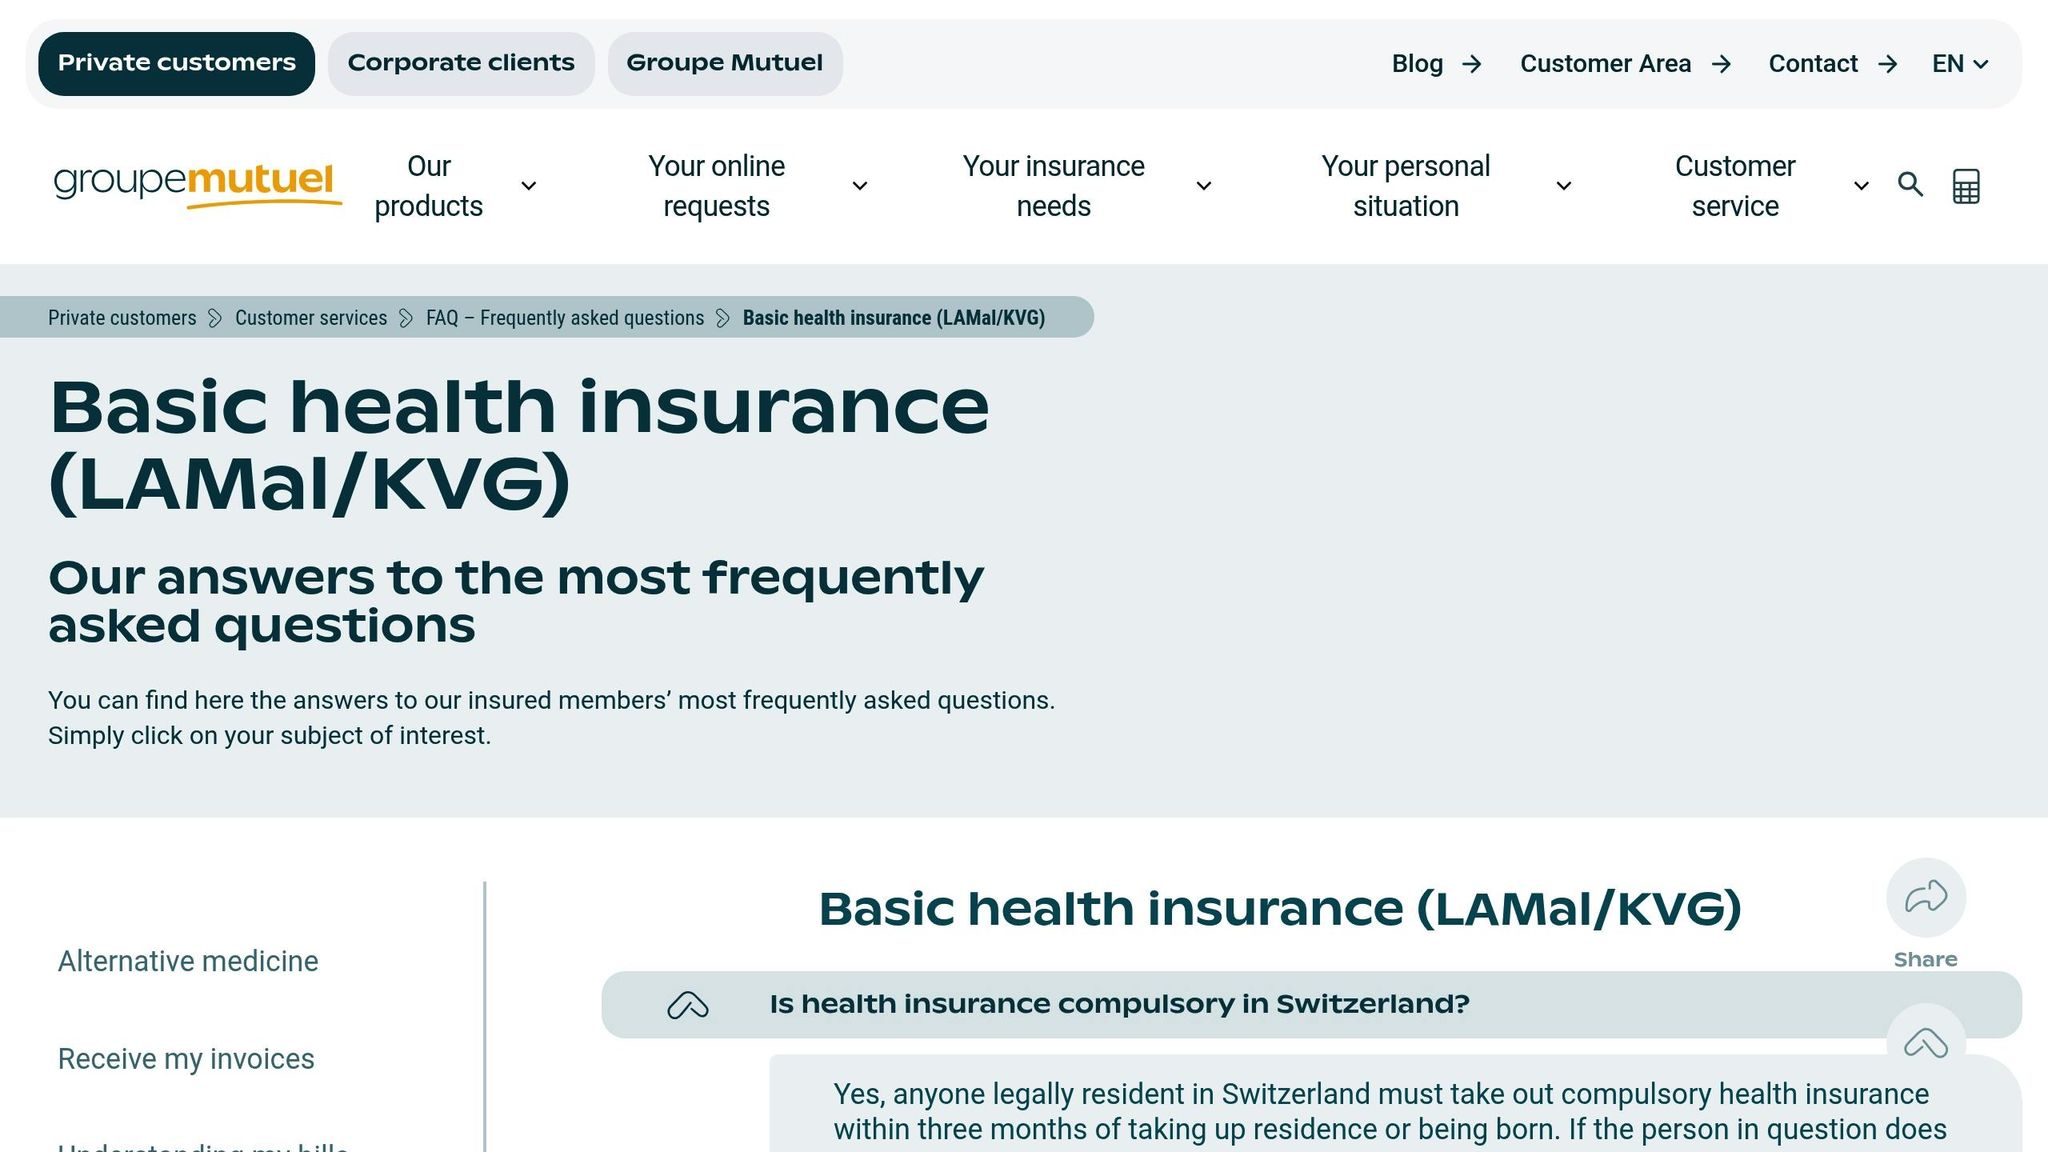Open the Your insurance needs menu
Screen dimensions: 2048x1152
(1053, 186)
